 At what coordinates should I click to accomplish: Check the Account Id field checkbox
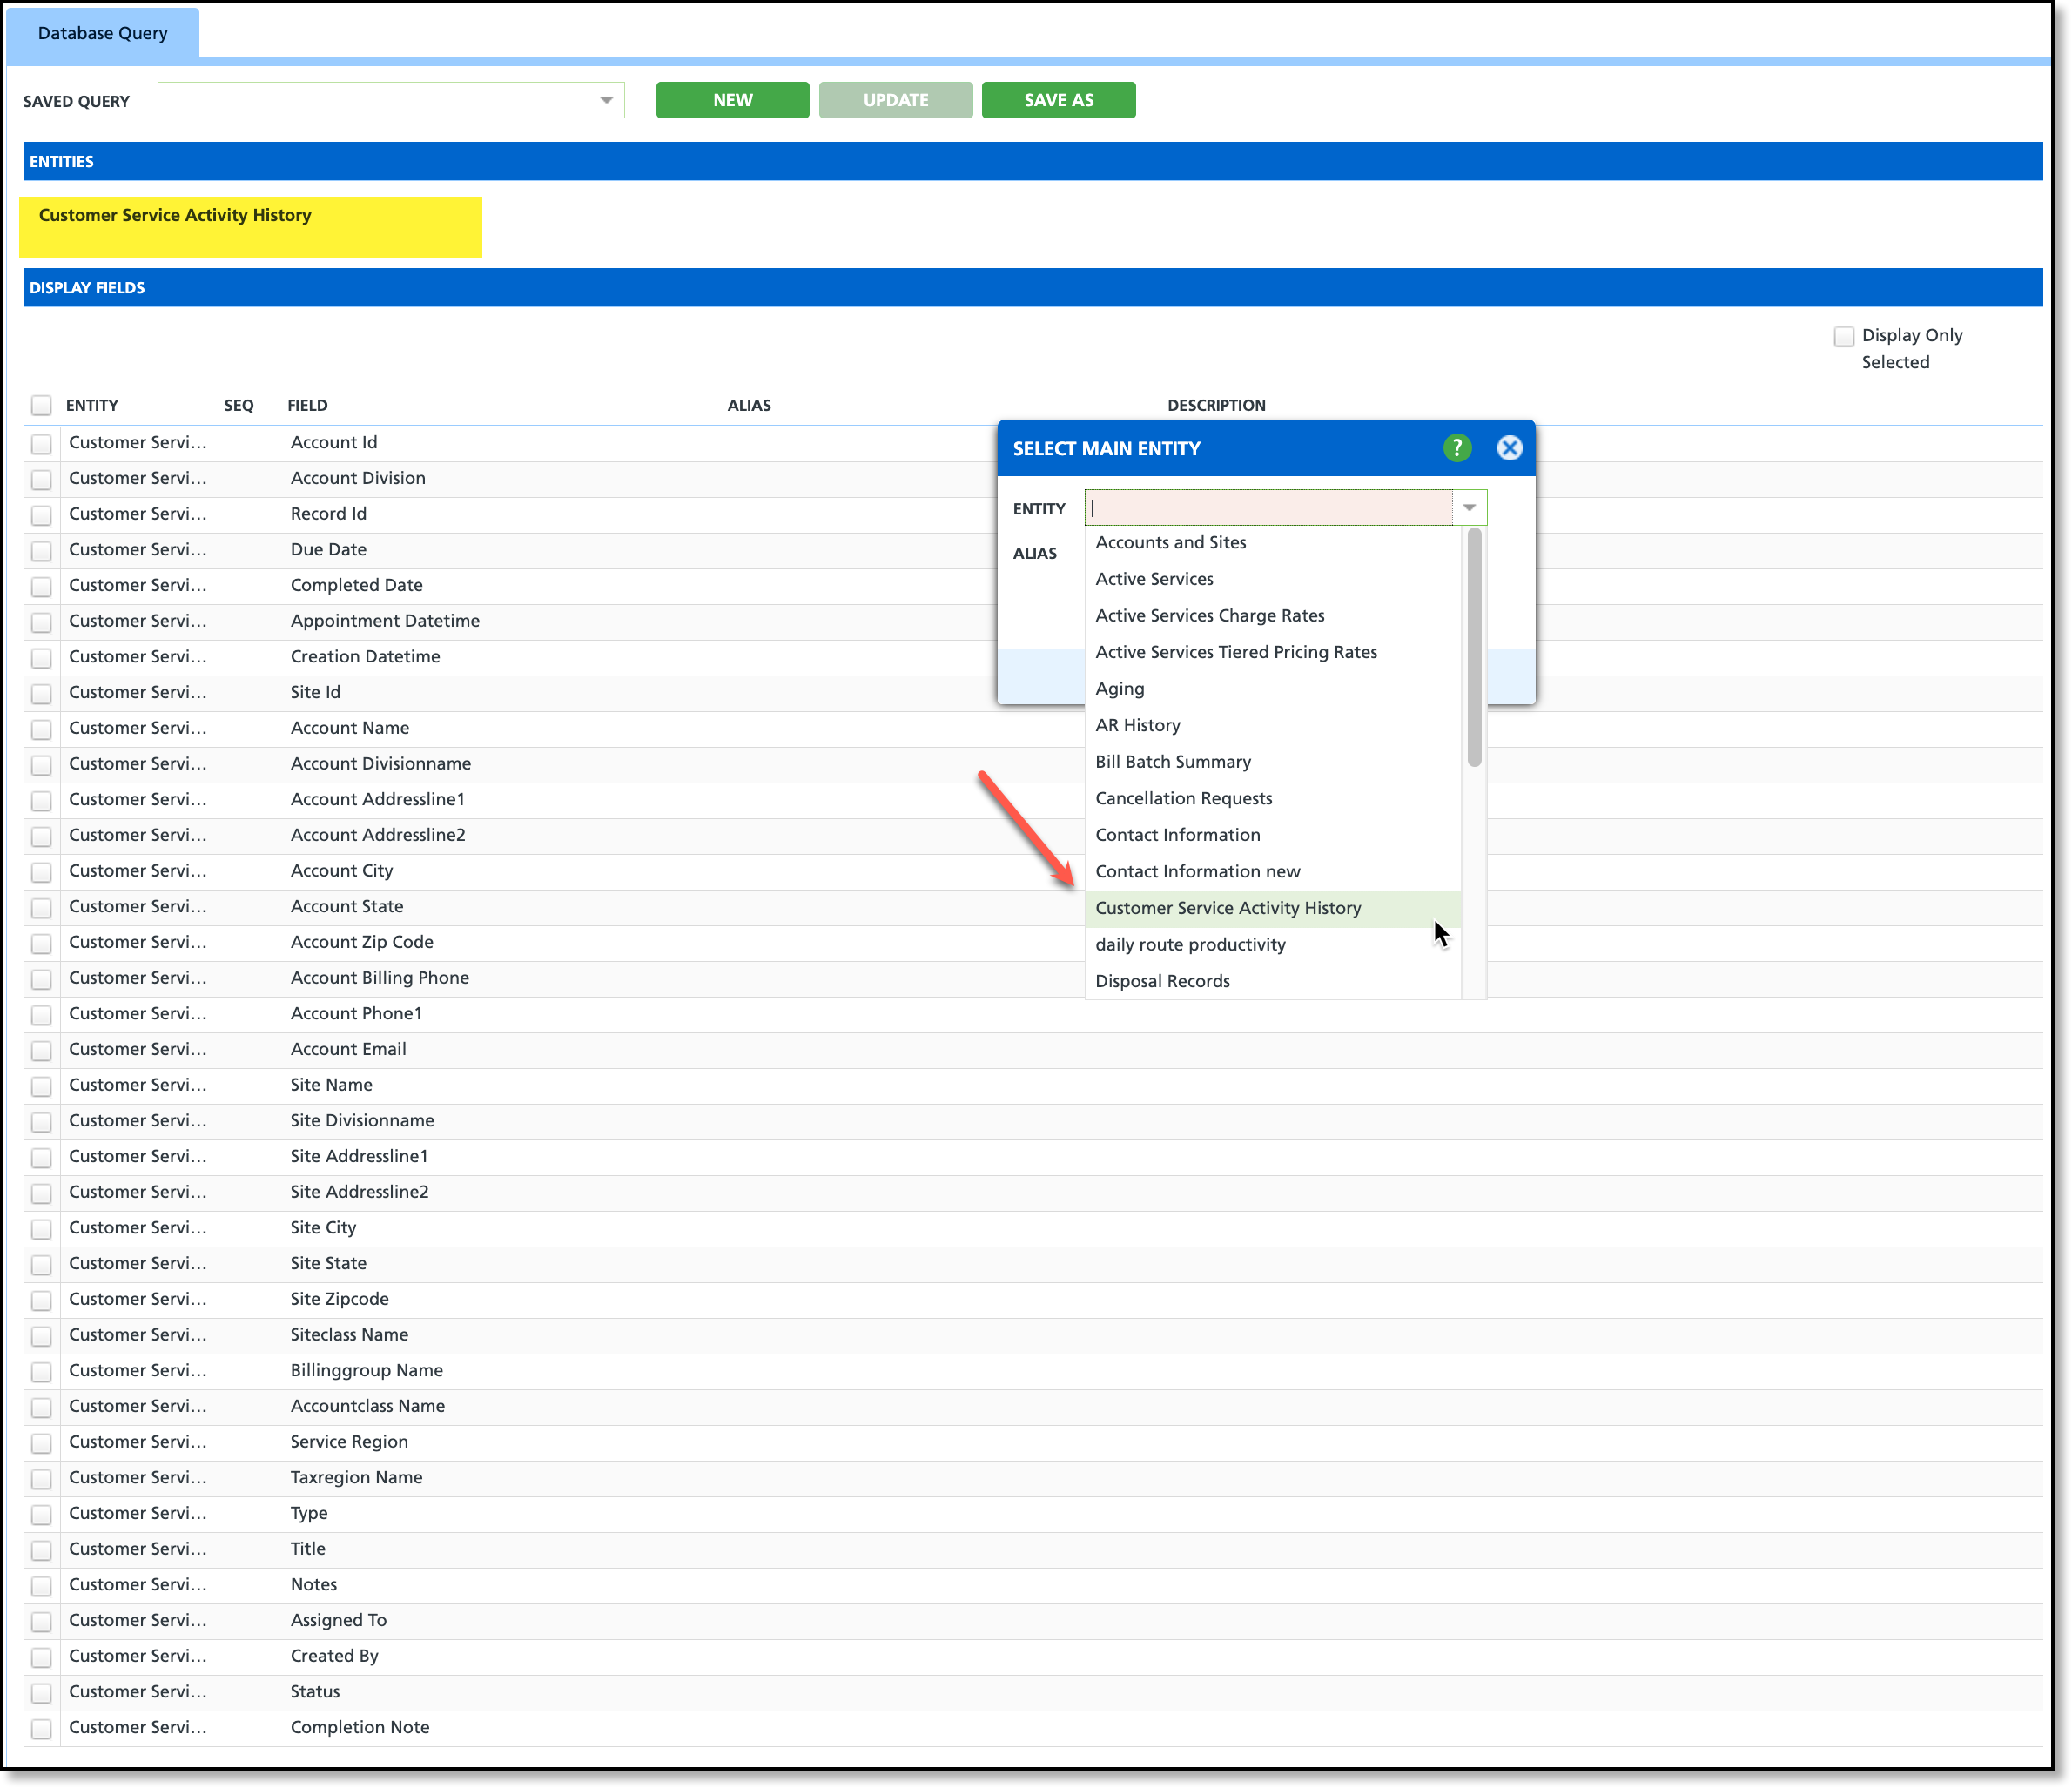point(41,443)
